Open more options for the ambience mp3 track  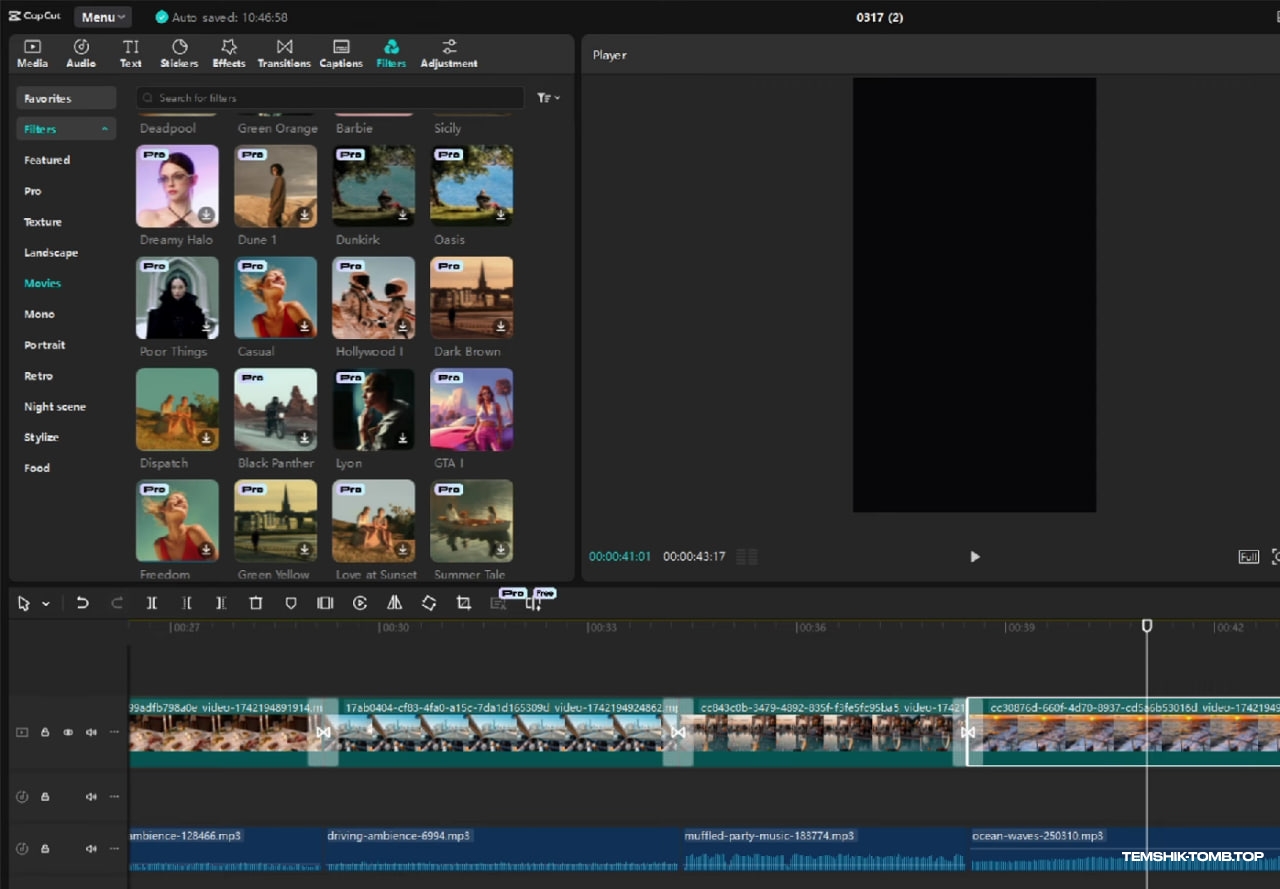pyautogui.click(x=114, y=849)
